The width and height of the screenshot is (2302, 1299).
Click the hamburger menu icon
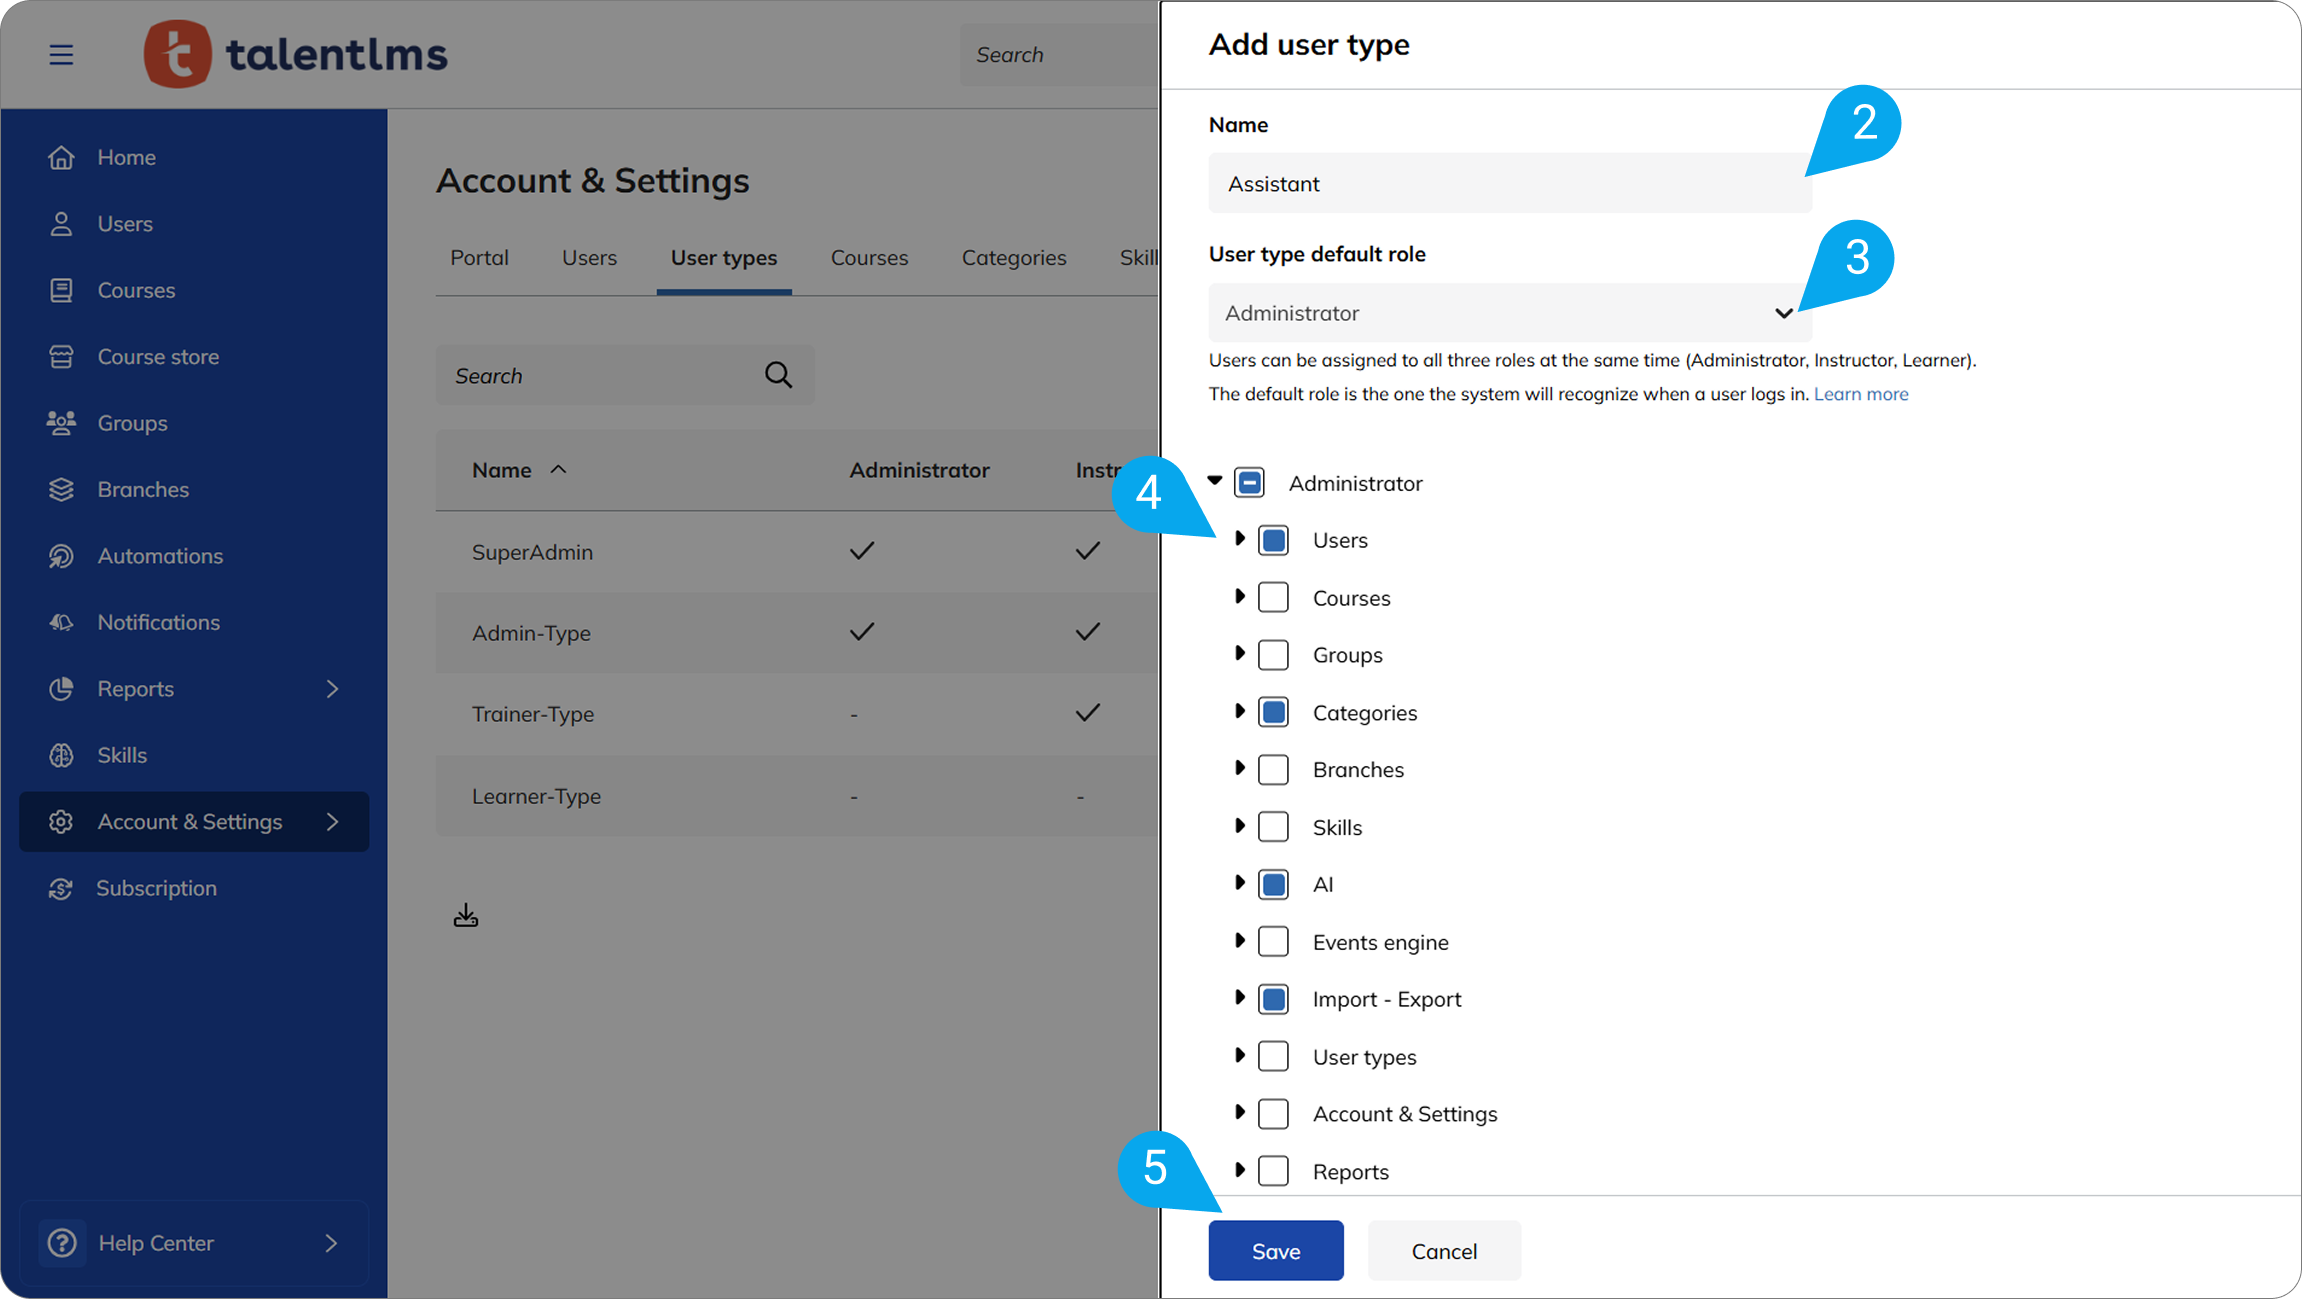tap(61, 54)
